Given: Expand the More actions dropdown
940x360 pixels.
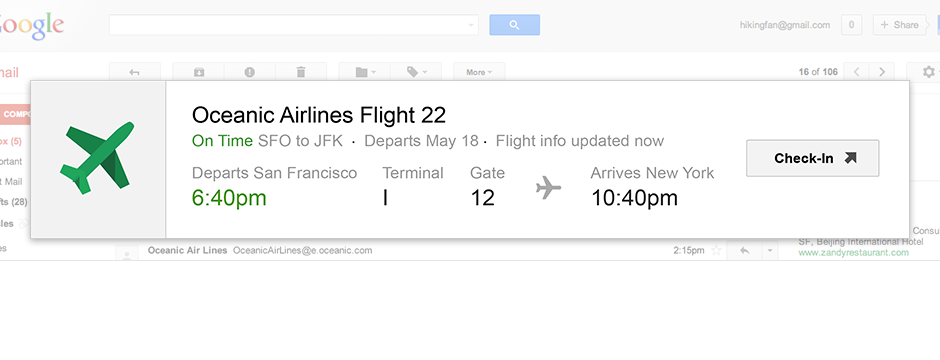Looking at the screenshot, I should tap(479, 72).
